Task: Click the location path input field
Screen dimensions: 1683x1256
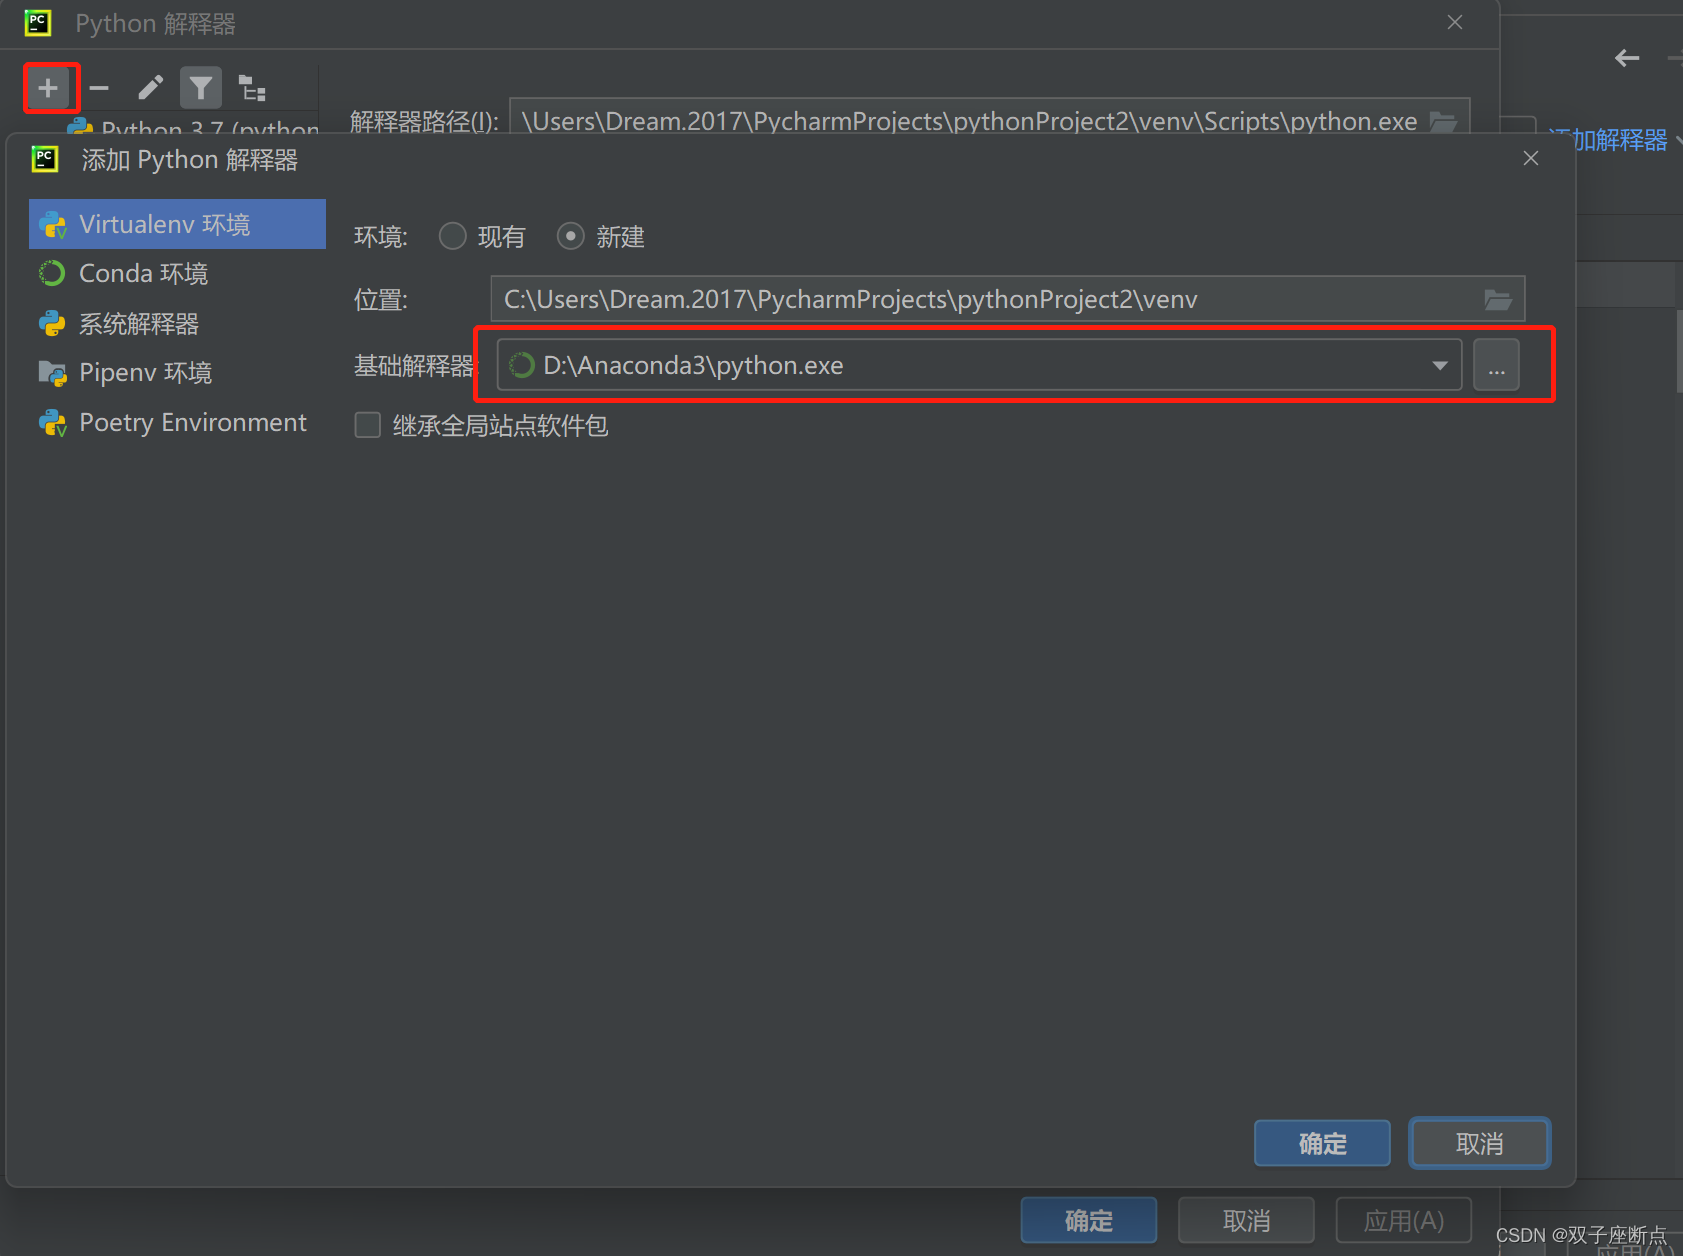Action: pyautogui.click(x=1008, y=299)
